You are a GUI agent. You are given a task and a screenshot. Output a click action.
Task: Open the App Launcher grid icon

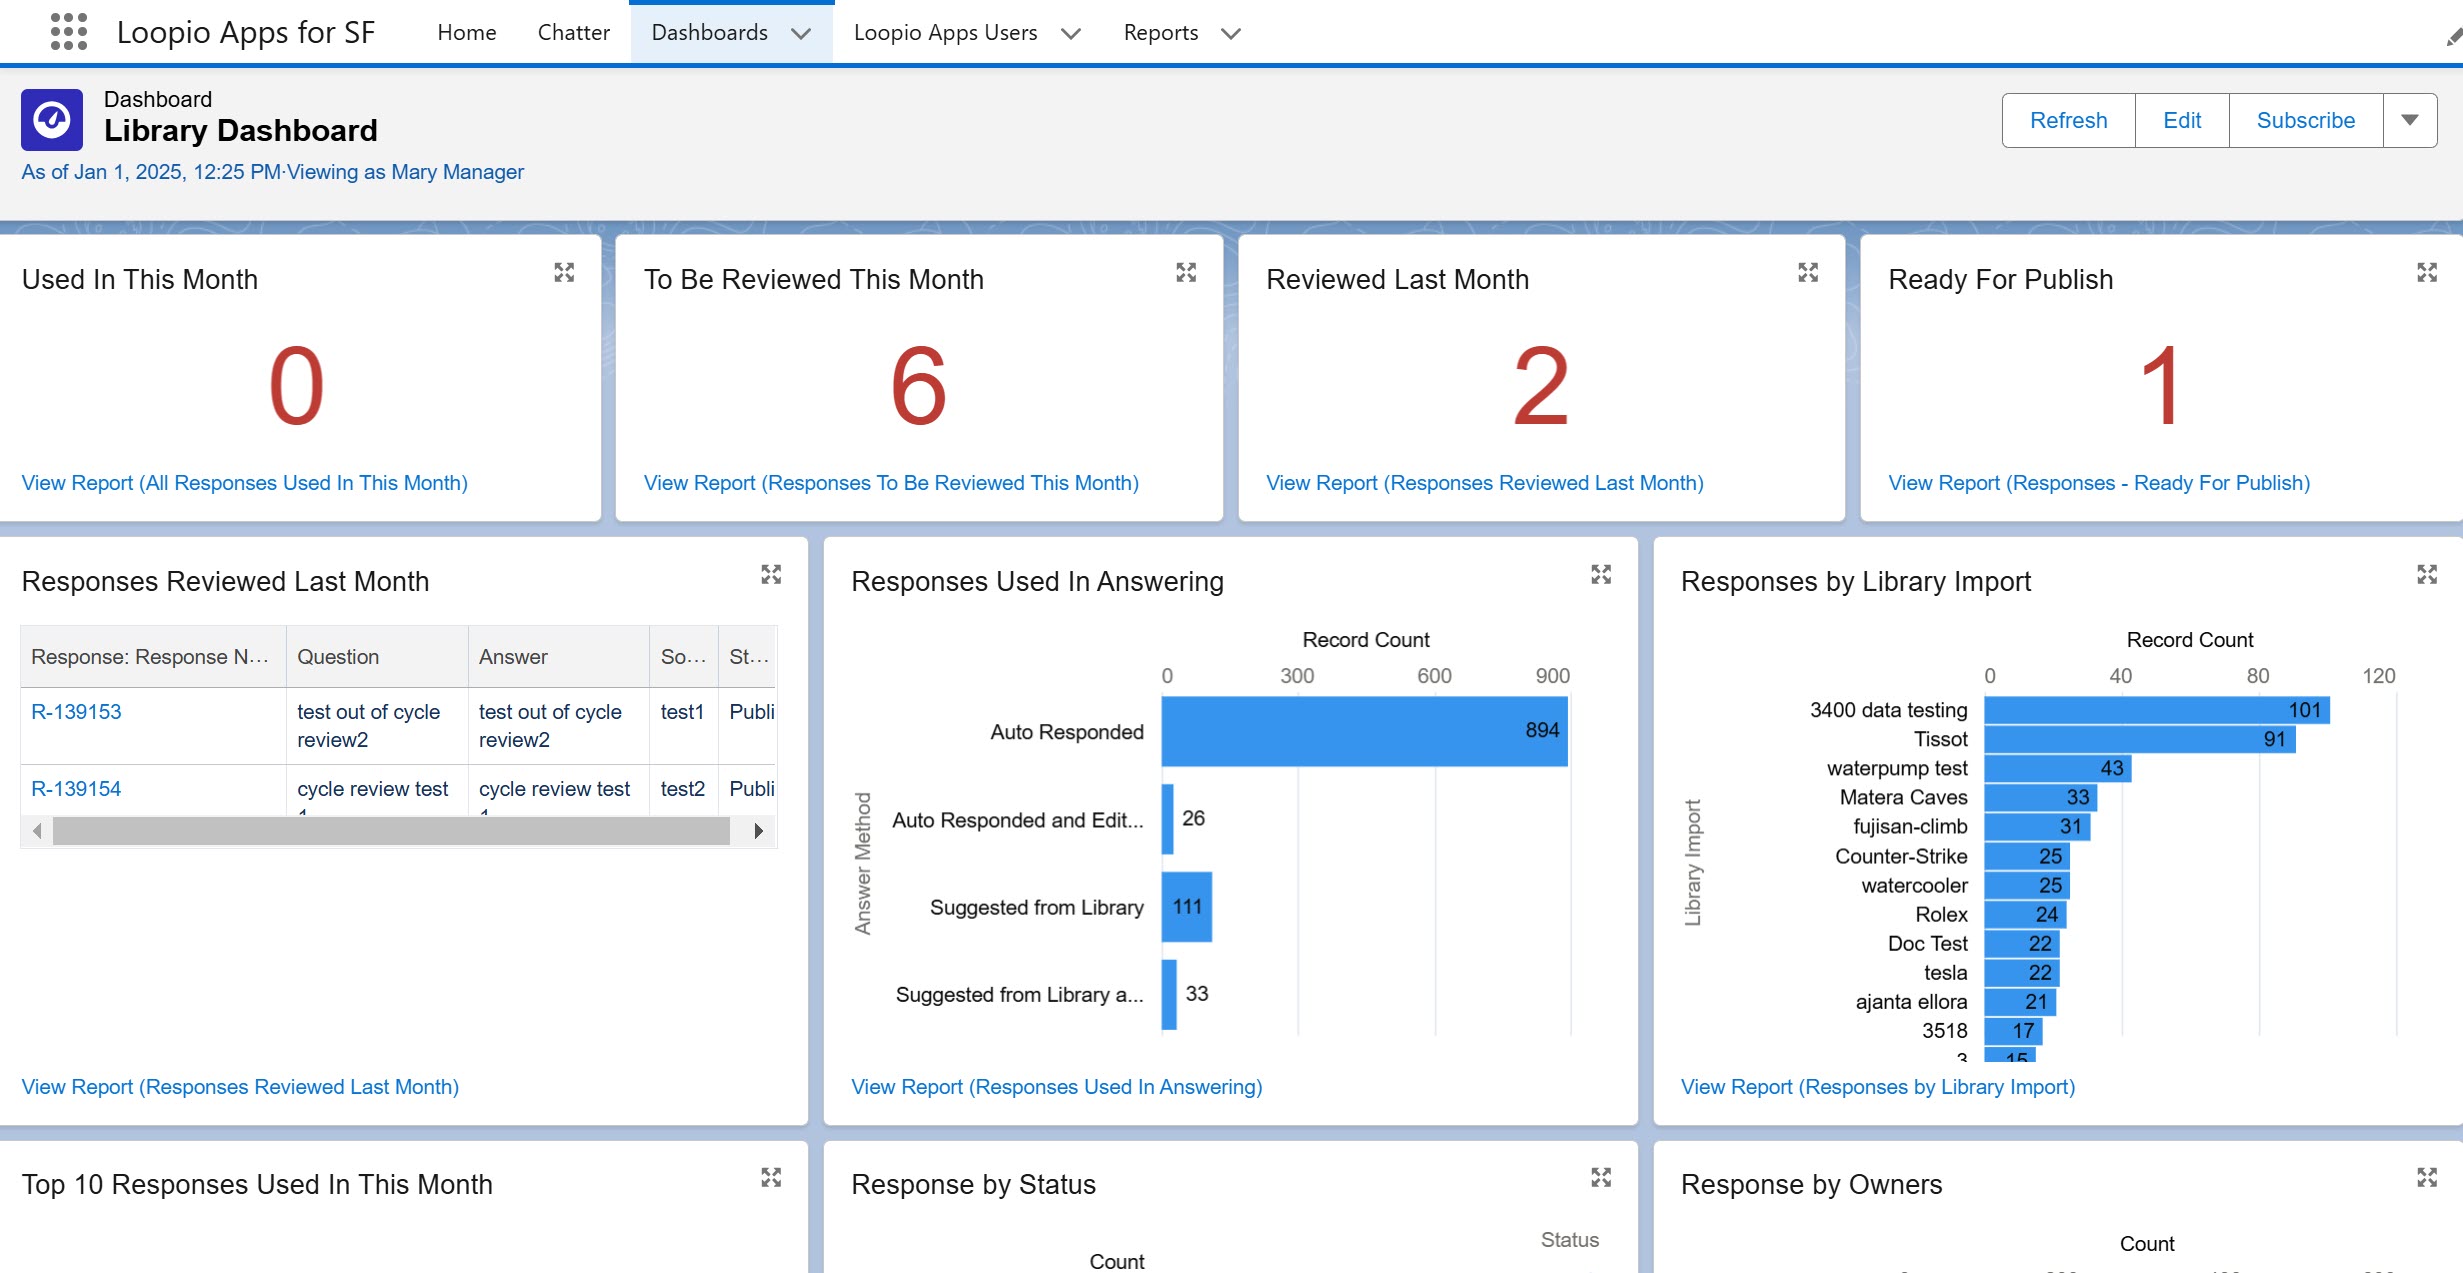point(69,32)
